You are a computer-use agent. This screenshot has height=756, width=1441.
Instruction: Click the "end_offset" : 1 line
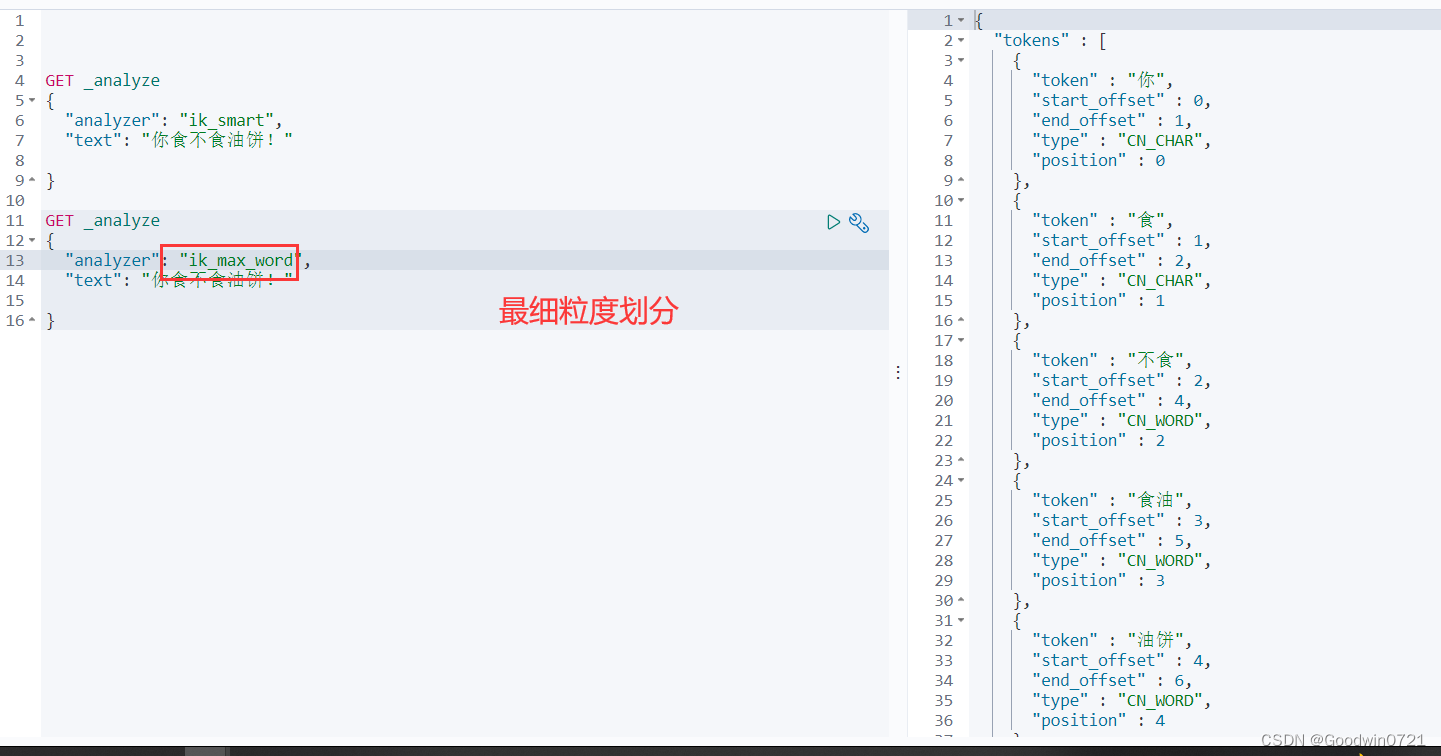point(1112,120)
